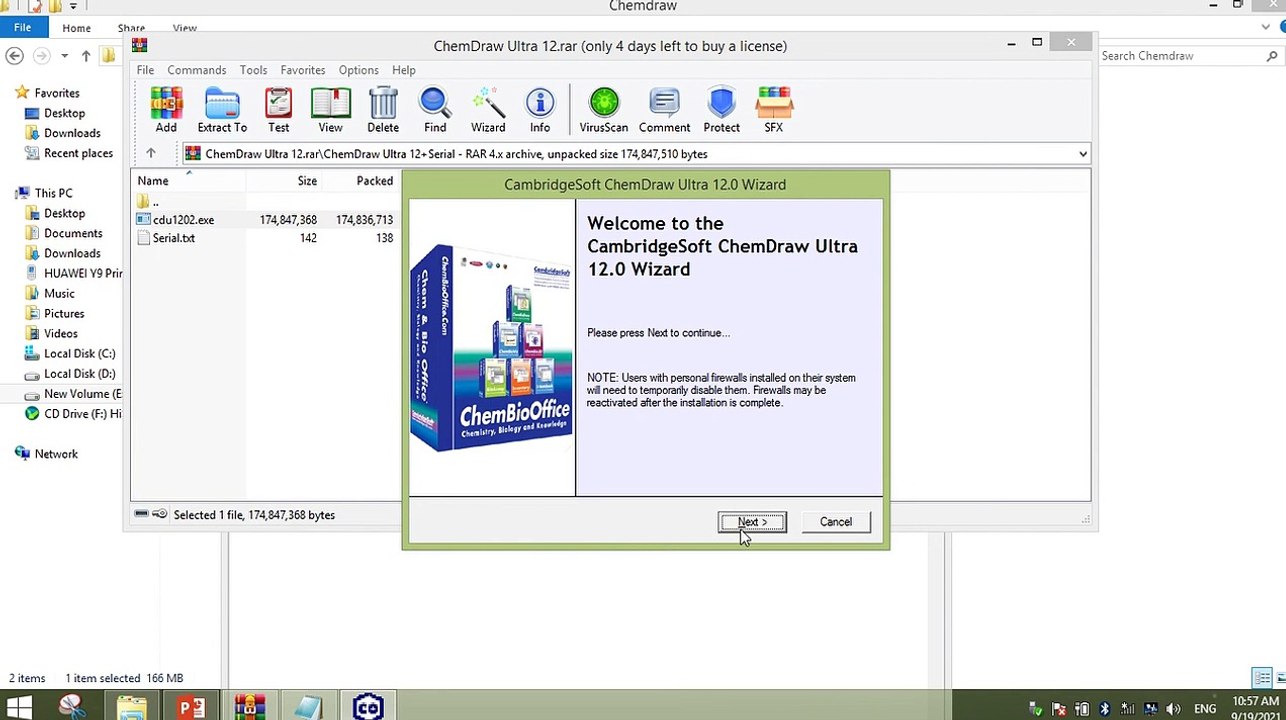Select This PC in navigation pane
The image size is (1286, 720).
tap(53, 193)
